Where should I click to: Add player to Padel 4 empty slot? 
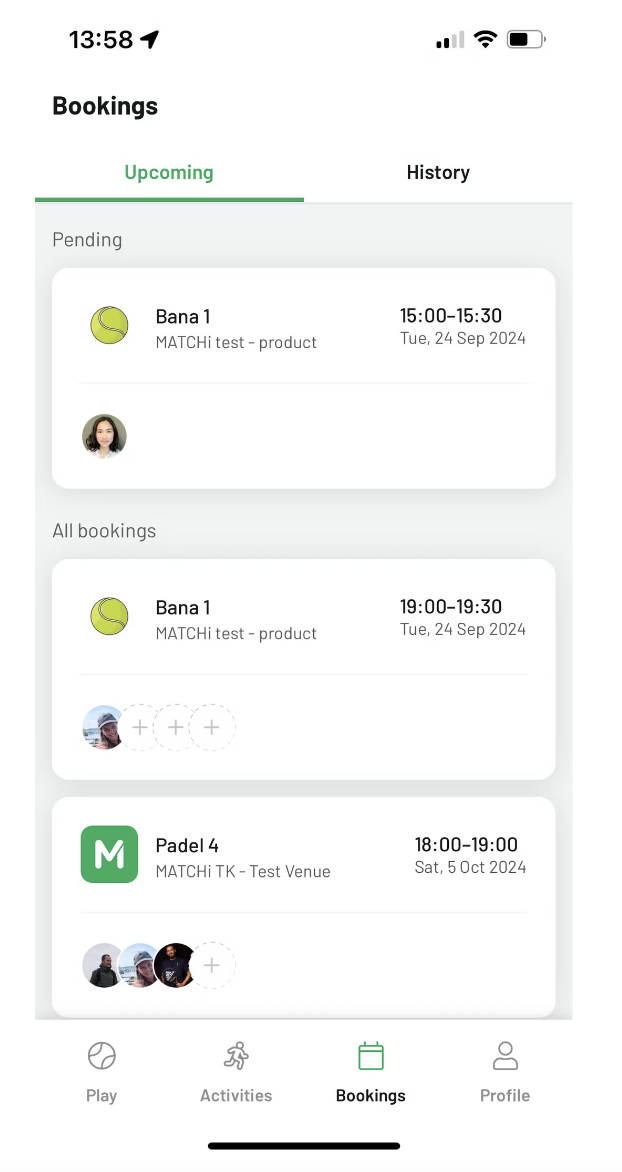tap(212, 966)
